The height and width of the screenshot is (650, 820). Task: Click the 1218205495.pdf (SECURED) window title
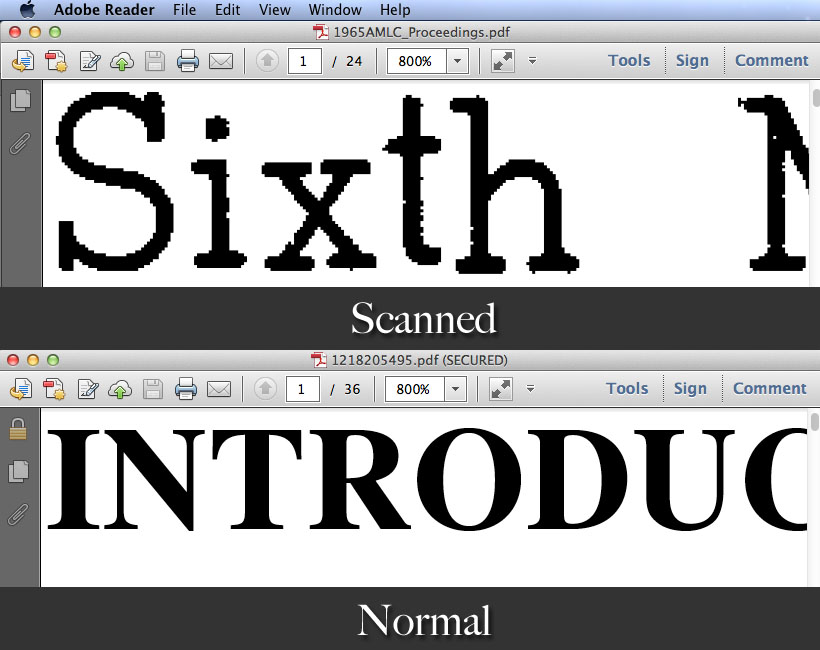[x=419, y=360]
